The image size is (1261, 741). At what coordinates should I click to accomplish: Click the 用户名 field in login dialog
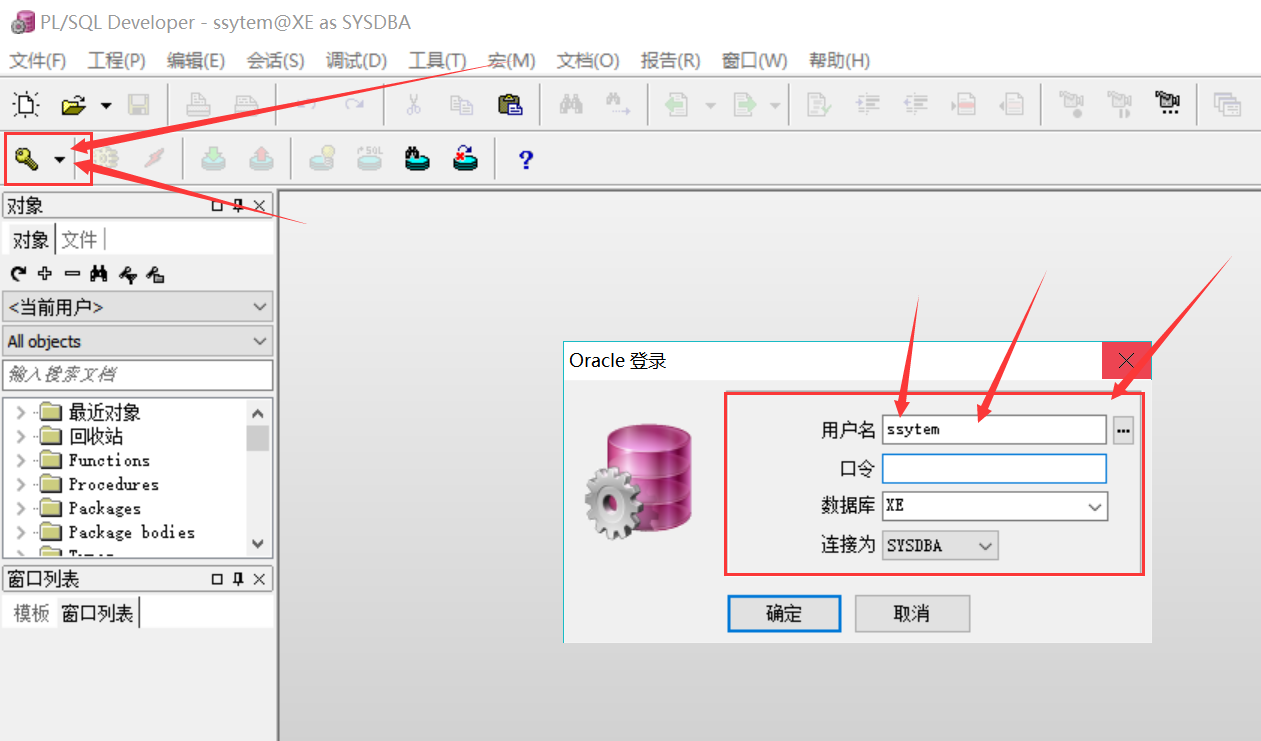994,430
